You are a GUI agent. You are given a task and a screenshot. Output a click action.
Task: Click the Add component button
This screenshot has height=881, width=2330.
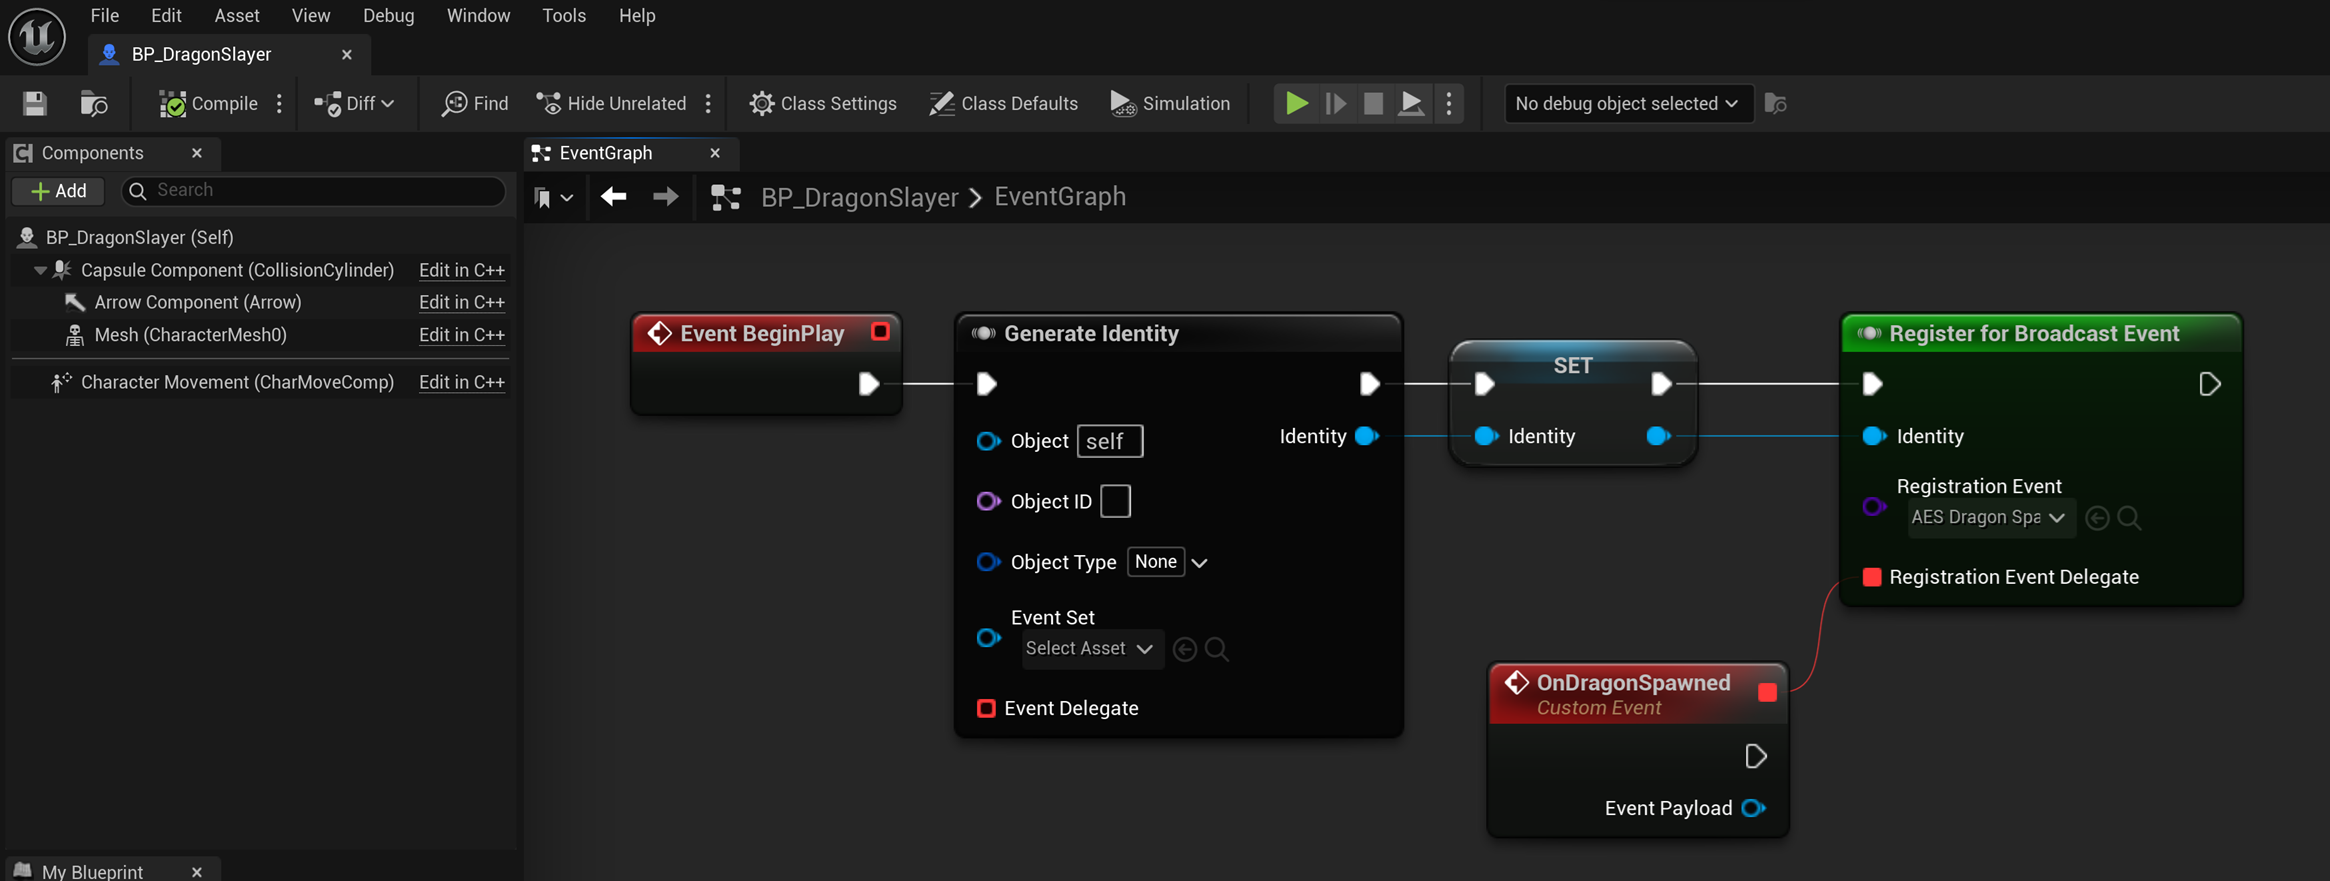click(x=58, y=190)
